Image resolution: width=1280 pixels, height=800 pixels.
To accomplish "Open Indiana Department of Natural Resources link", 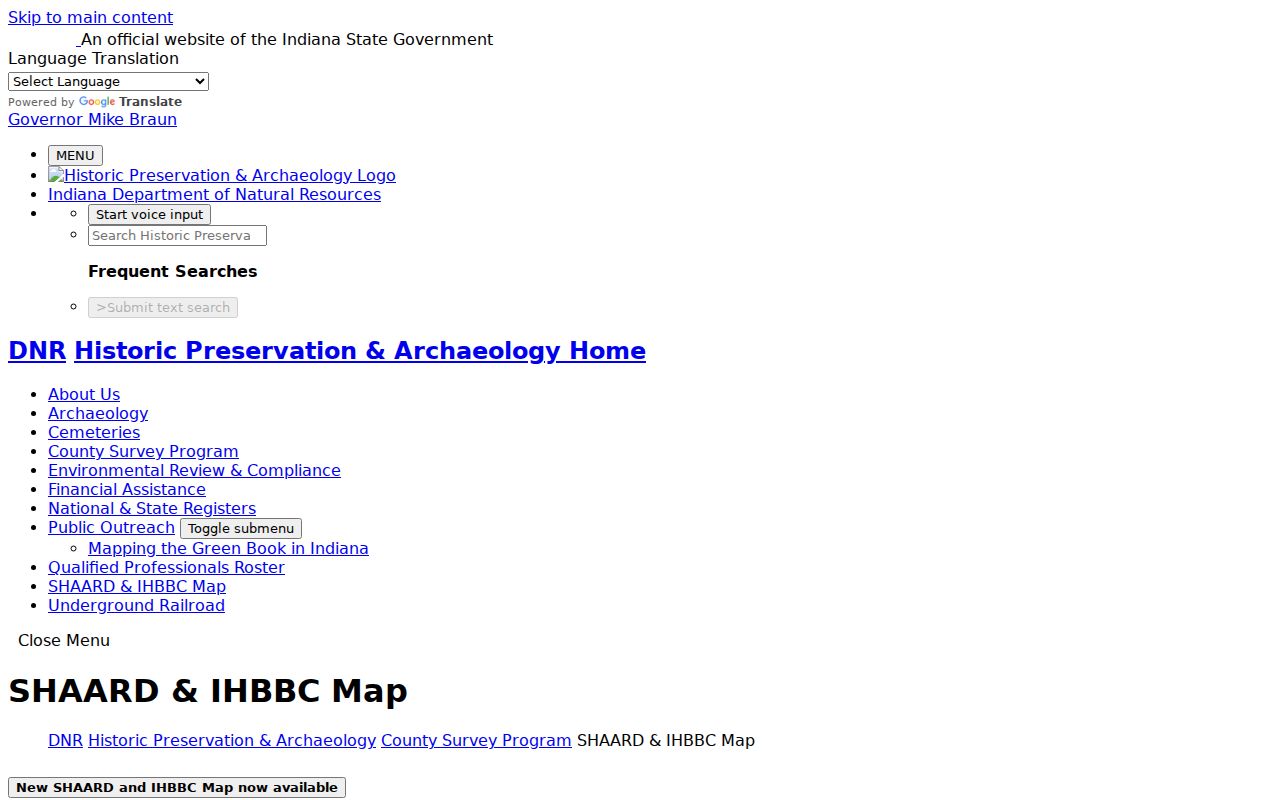I will point(214,194).
